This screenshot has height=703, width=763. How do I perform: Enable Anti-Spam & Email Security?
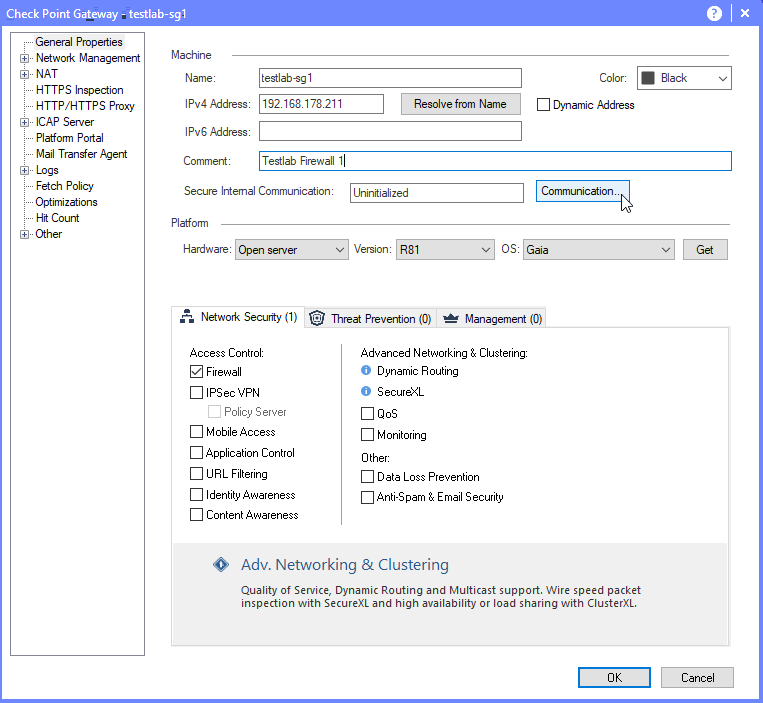[367, 497]
